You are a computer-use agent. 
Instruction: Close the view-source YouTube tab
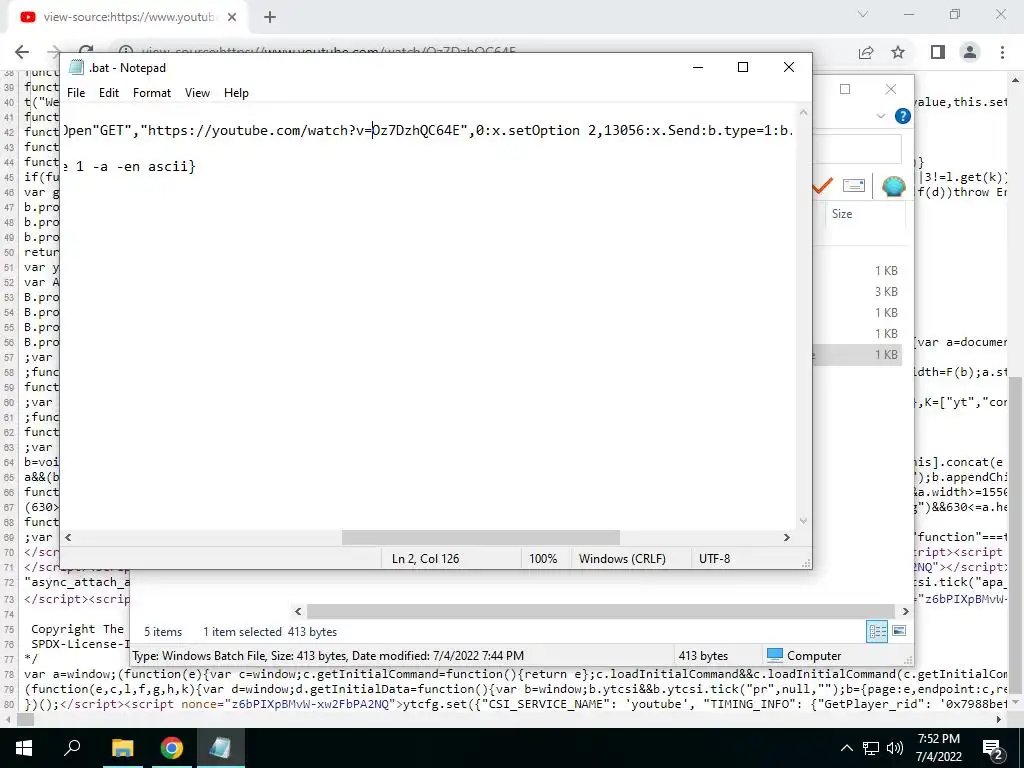click(x=232, y=17)
